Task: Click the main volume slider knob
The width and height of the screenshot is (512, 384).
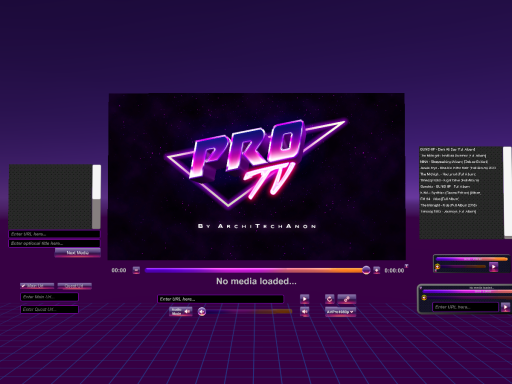Action: coord(202,312)
